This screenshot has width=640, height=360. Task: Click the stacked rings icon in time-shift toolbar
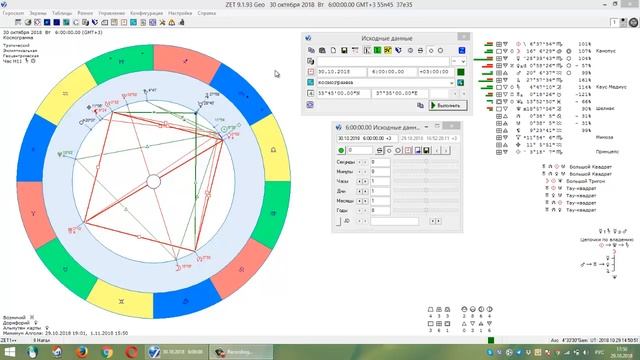(x=379, y=150)
